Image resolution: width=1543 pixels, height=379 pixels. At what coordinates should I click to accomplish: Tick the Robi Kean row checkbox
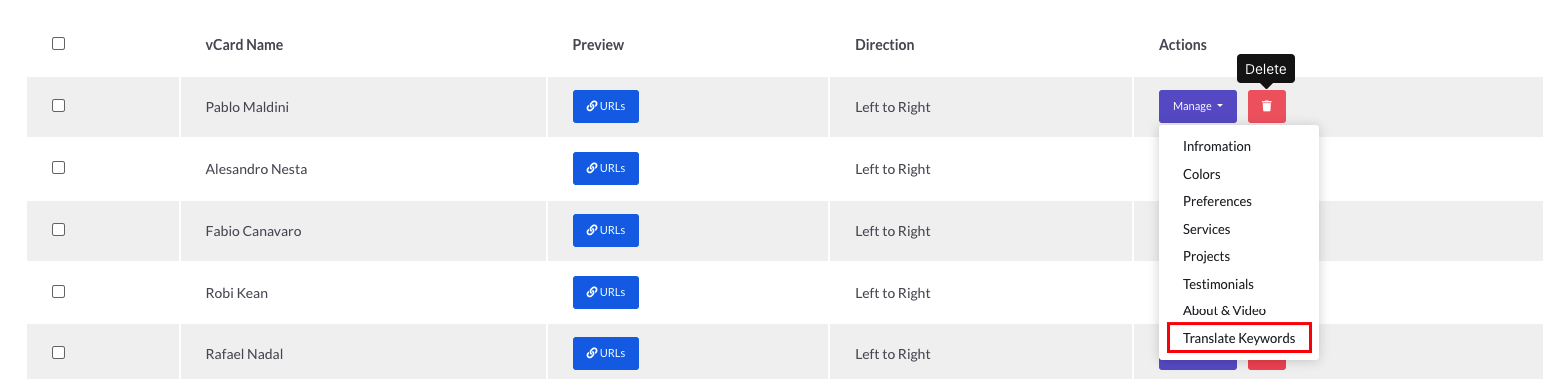pyautogui.click(x=58, y=291)
